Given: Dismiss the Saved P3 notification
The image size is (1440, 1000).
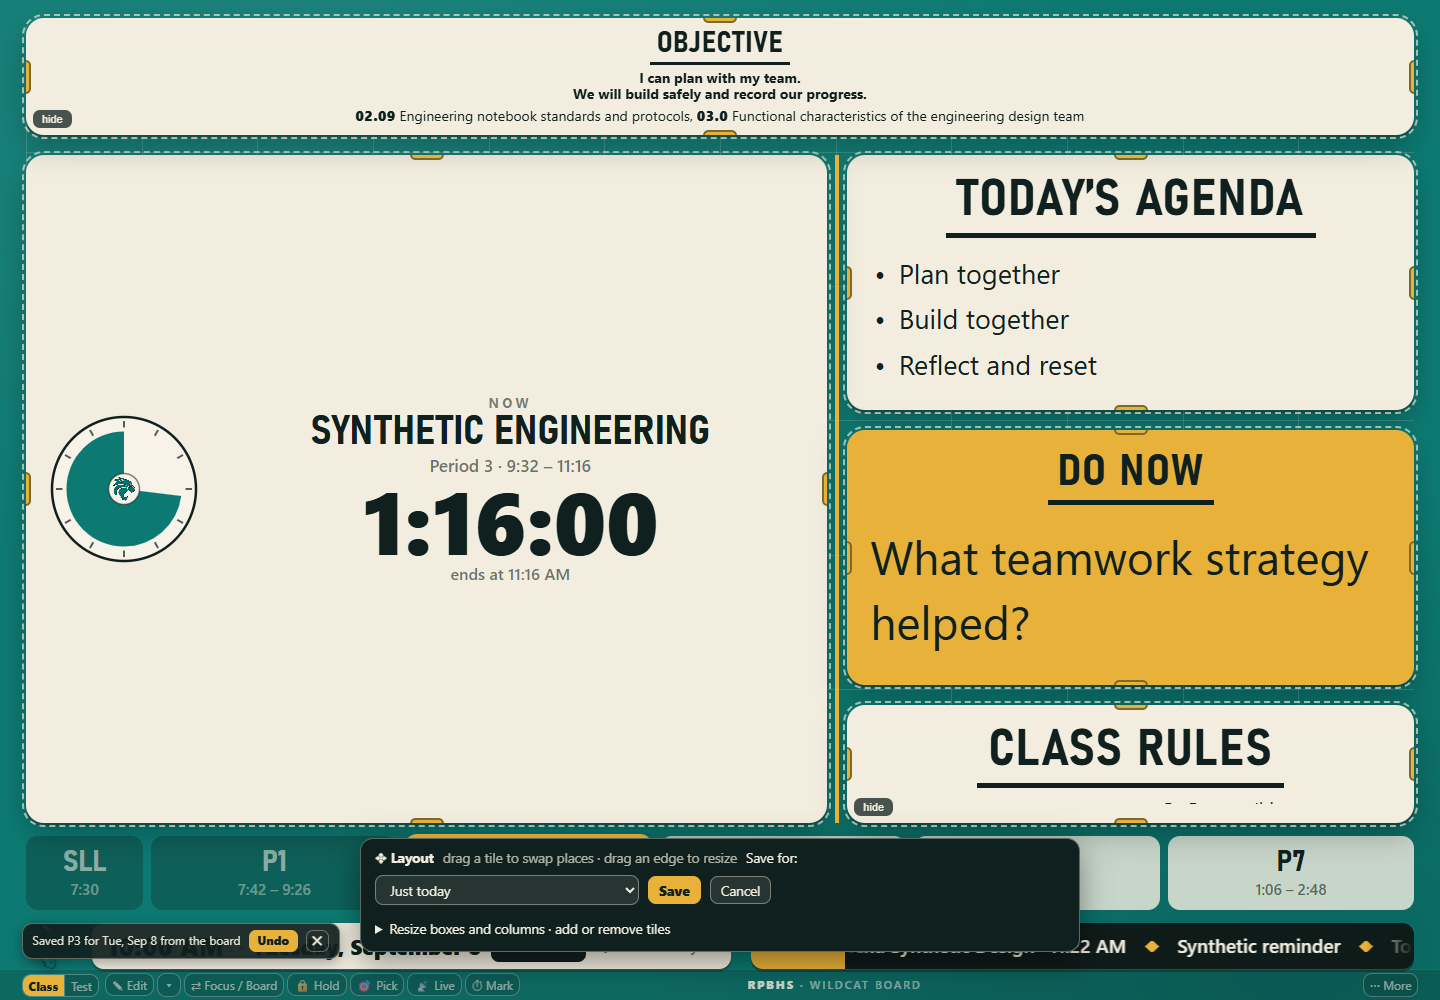Looking at the screenshot, I should pos(317,941).
